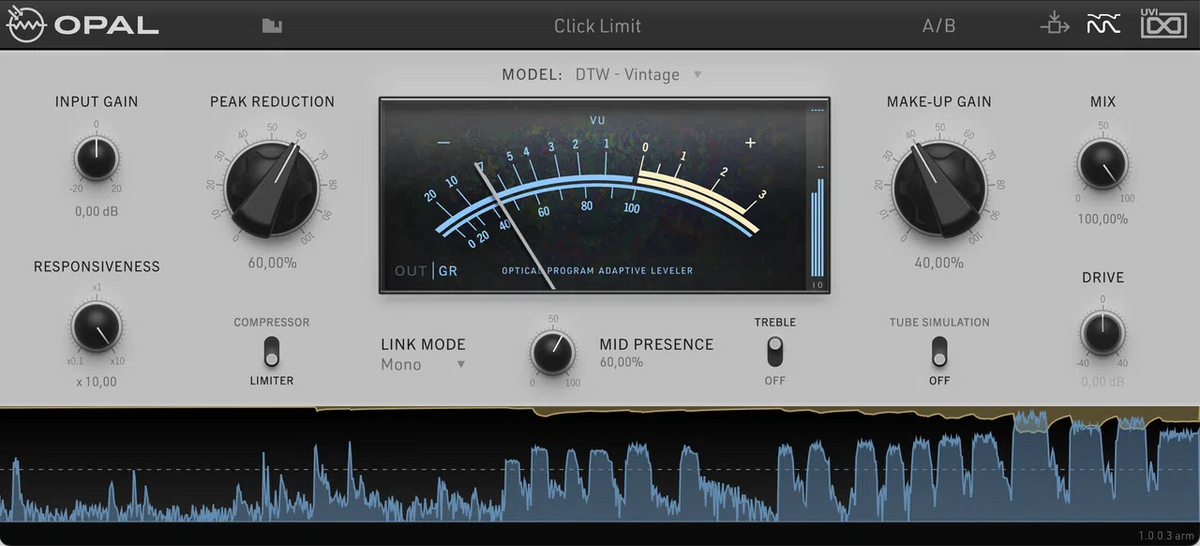This screenshot has width=1200, height=546.
Task: Click the Make-Up Gain 40,00% value
Action: coord(939,263)
